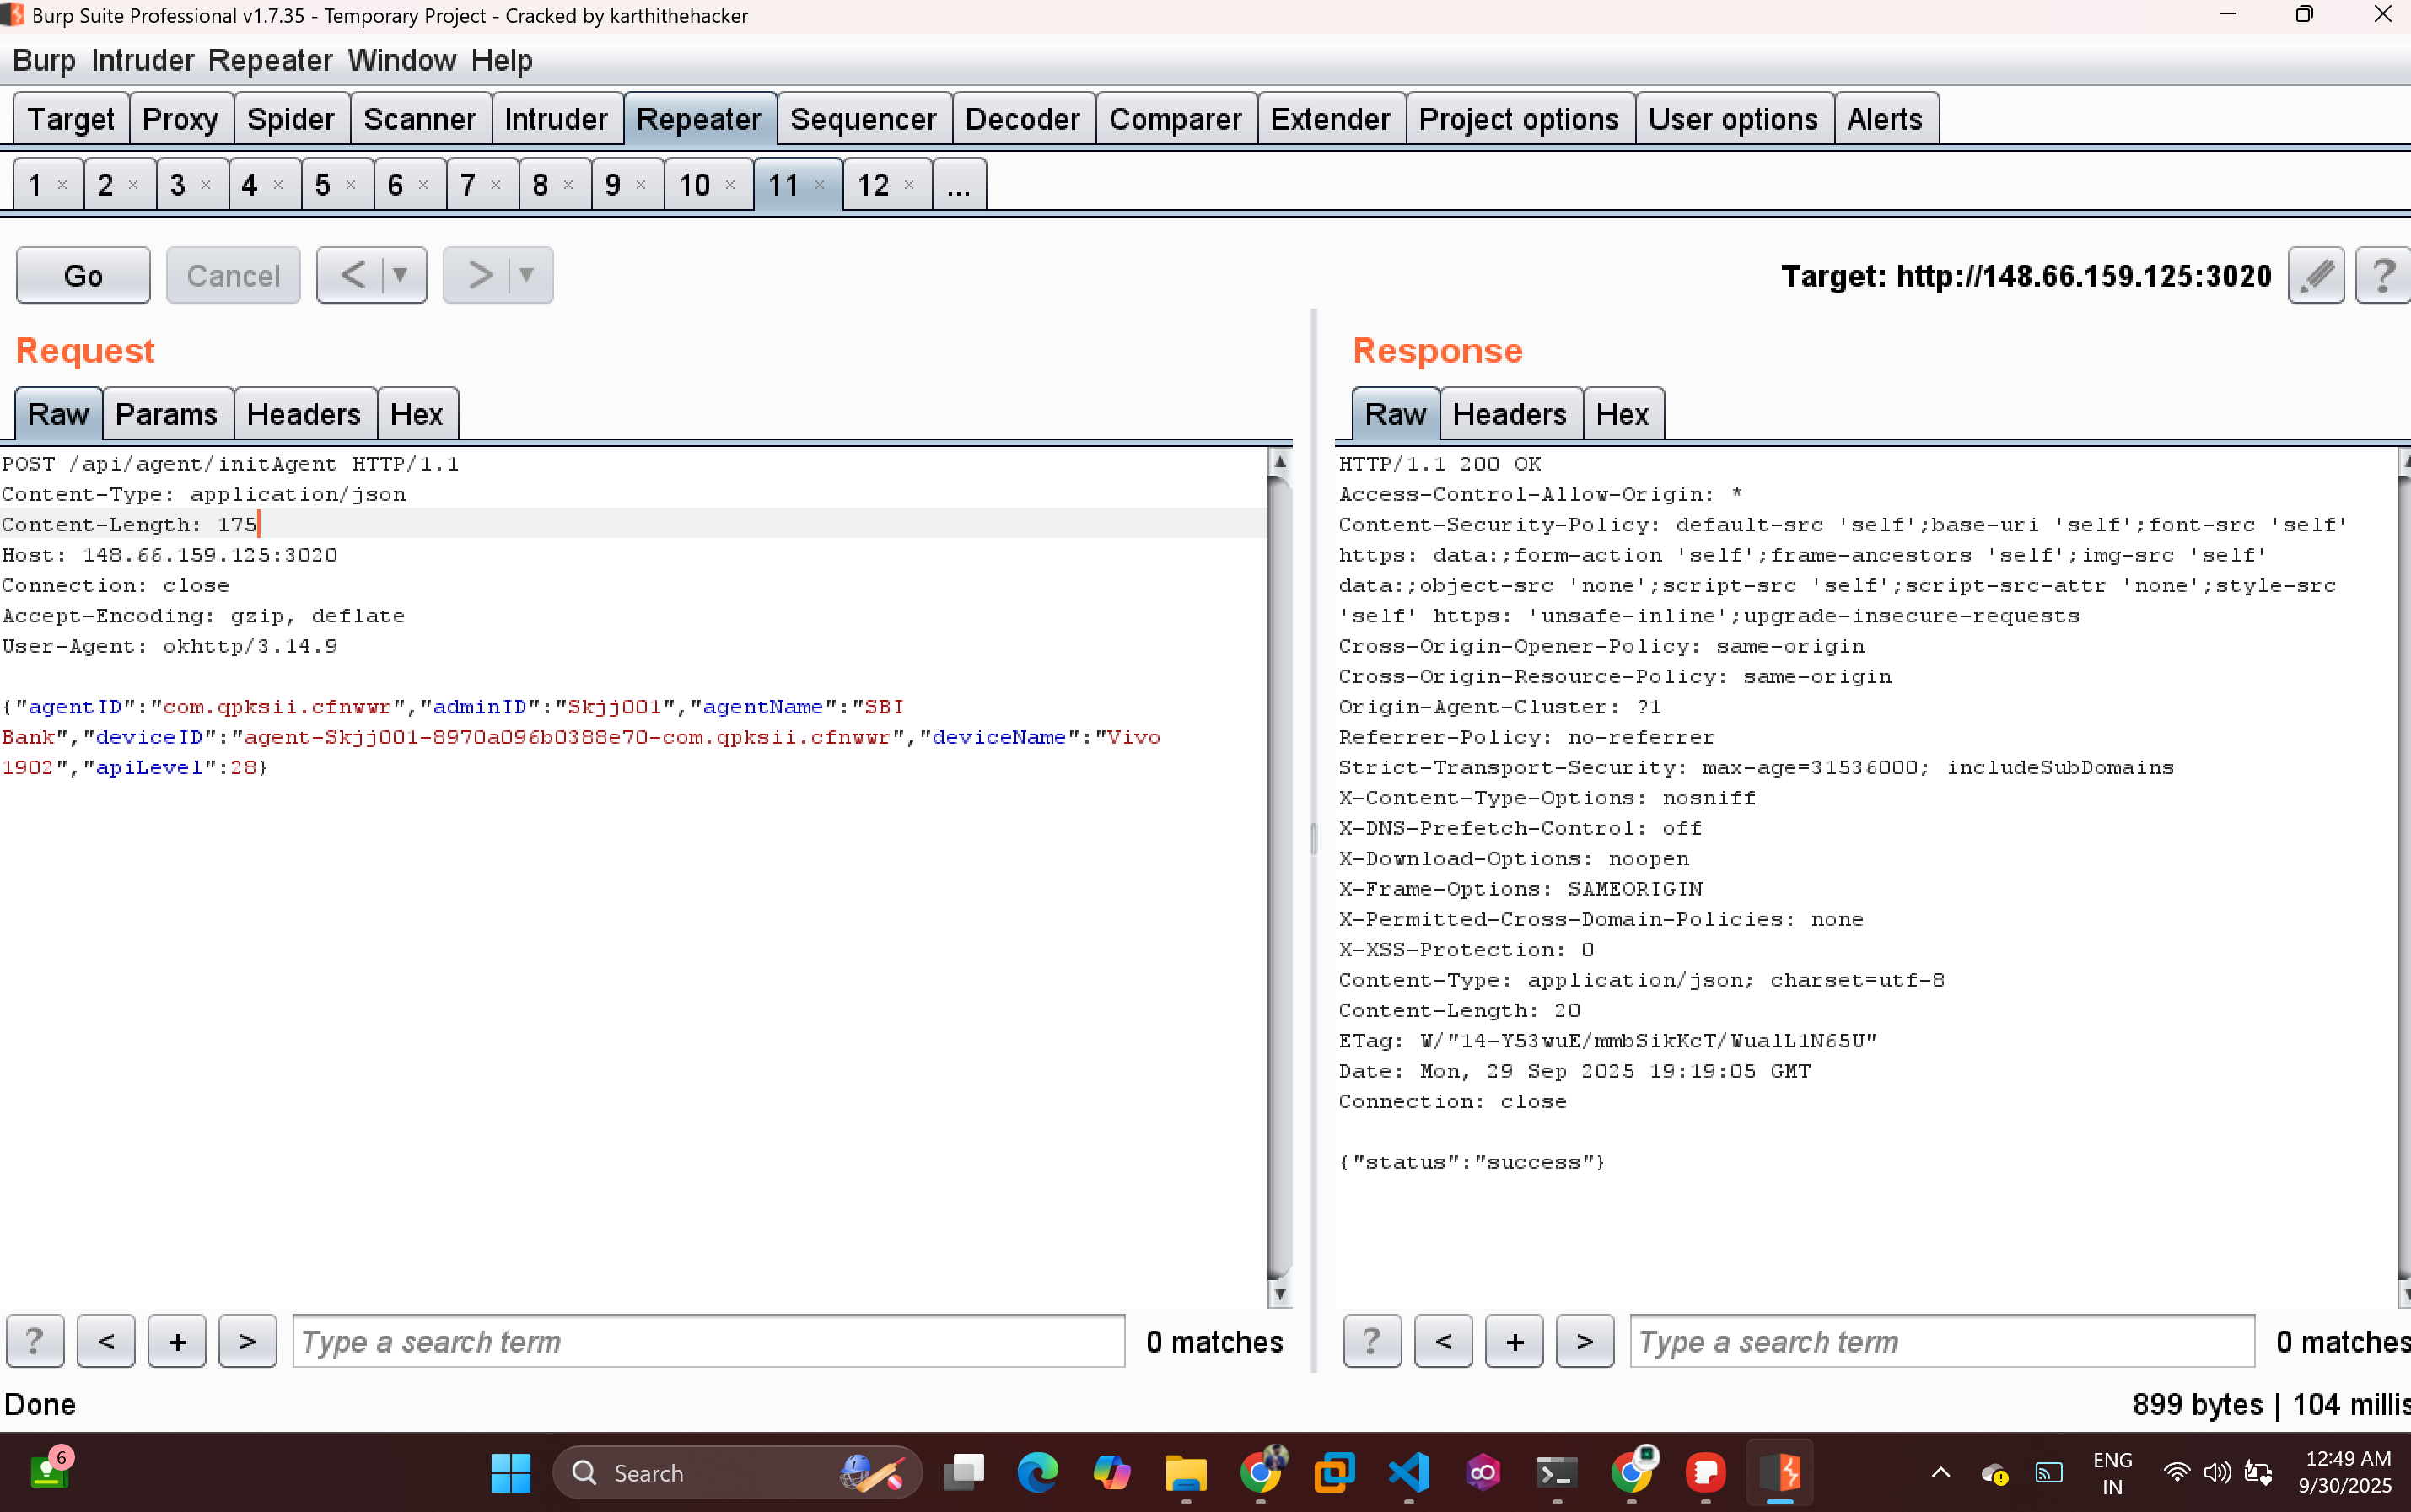Open Visual Studio Code from taskbar

click(x=1408, y=1472)
